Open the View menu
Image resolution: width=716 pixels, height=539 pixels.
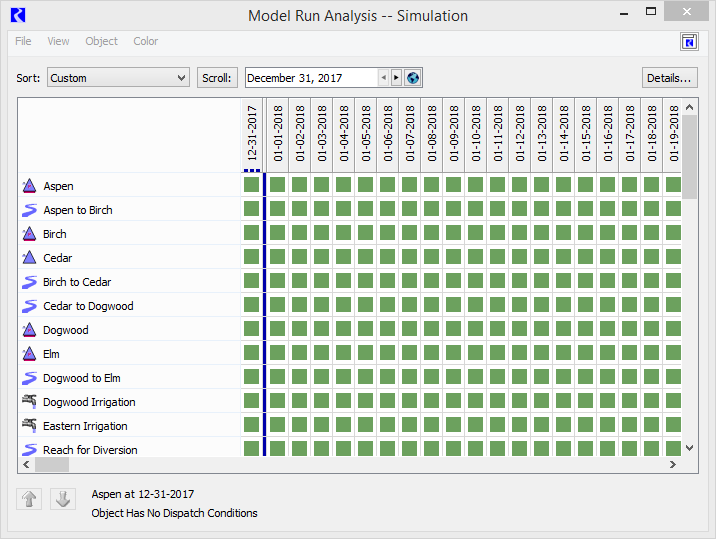click(58, 41)
